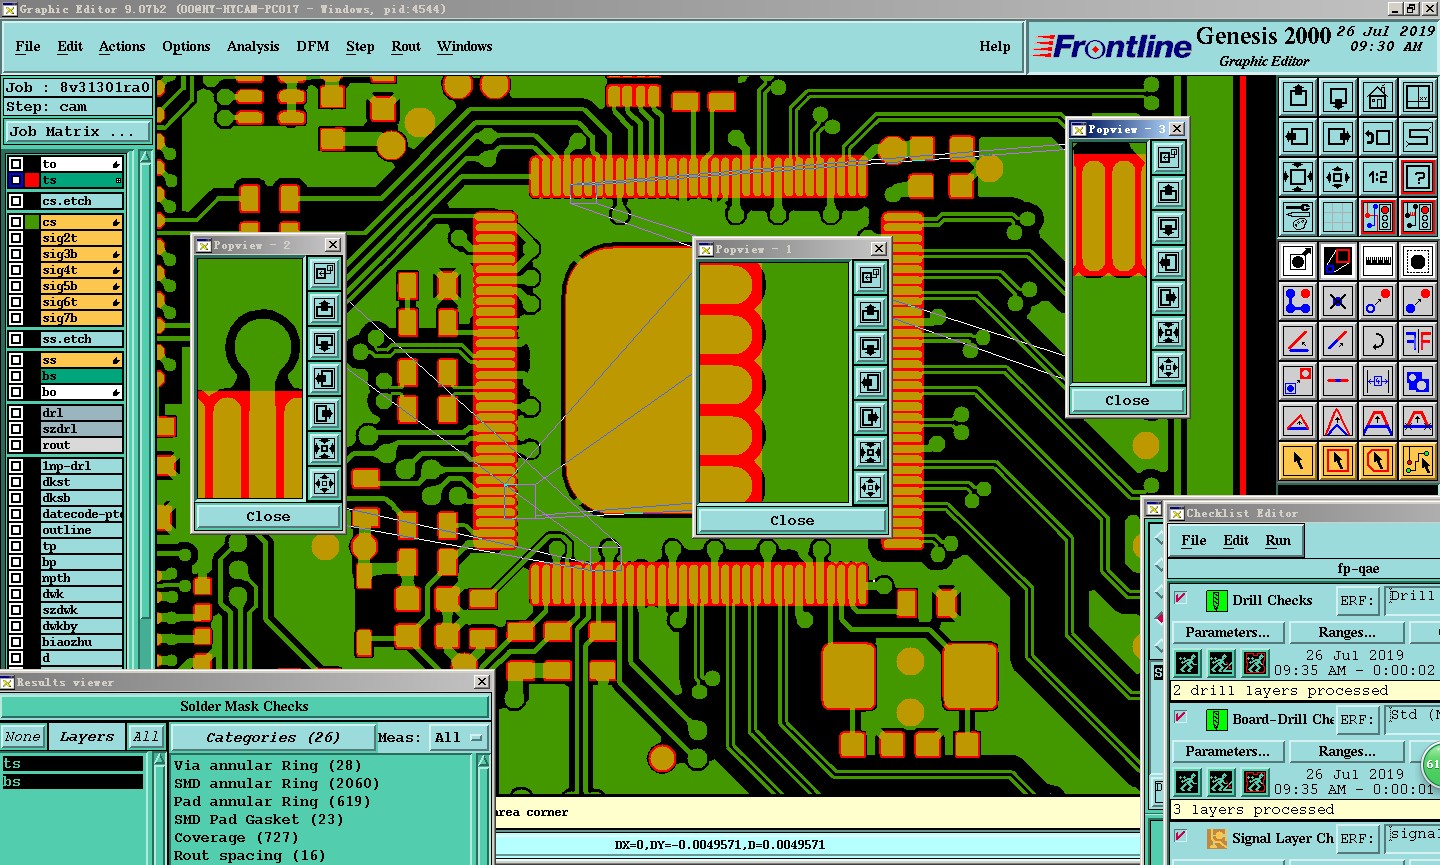Click Close button in Popview 2

[x=268, y=517]
